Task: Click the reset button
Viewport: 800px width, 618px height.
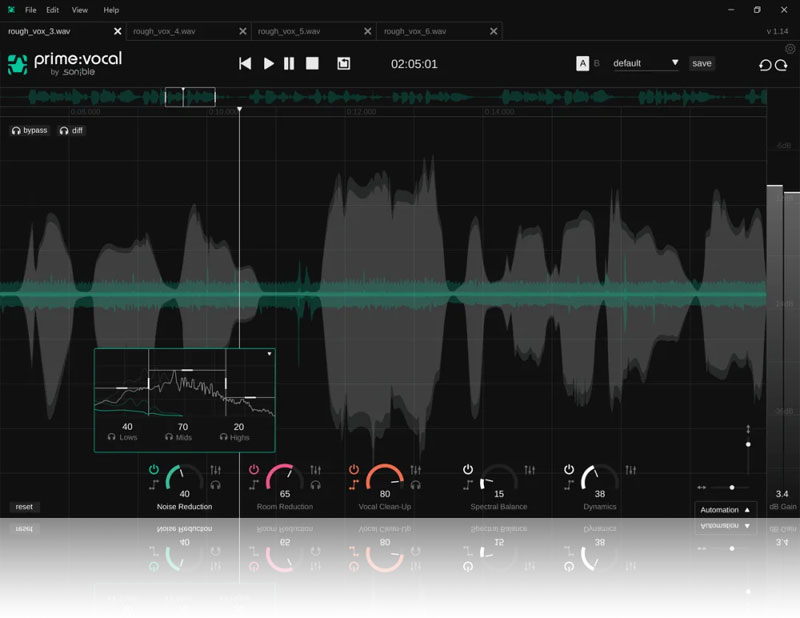Action: click(24, 507)
